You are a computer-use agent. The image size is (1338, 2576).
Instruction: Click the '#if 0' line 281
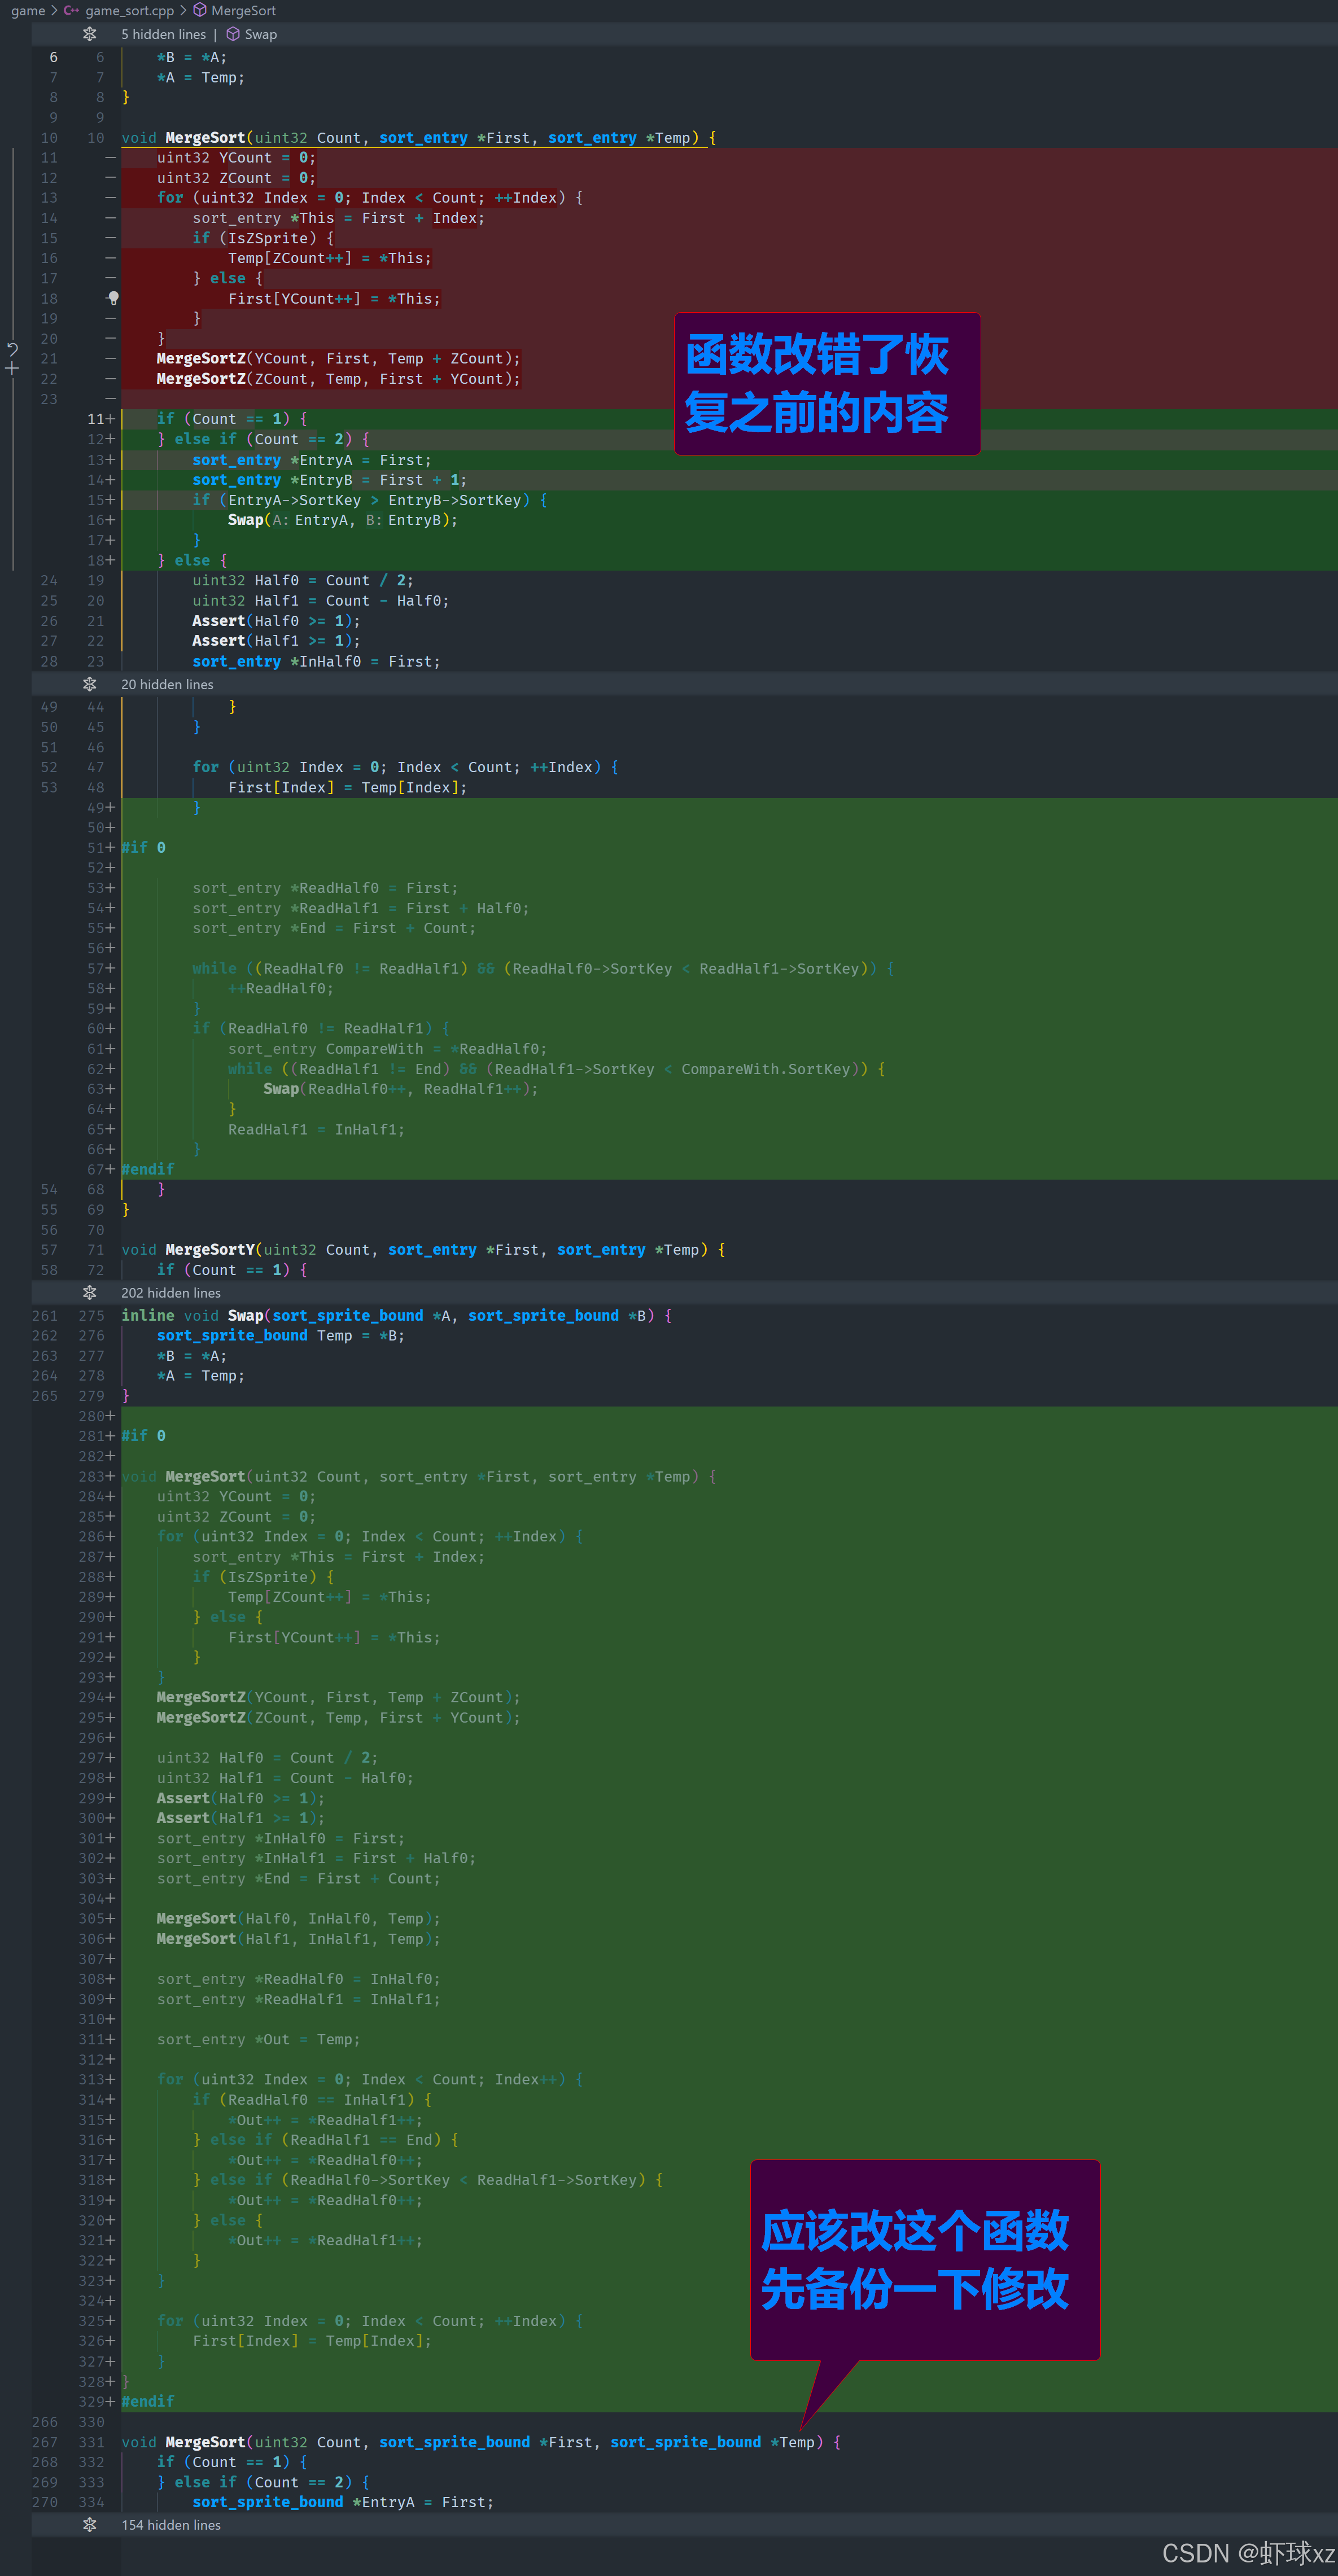[x=144, y=1436]
